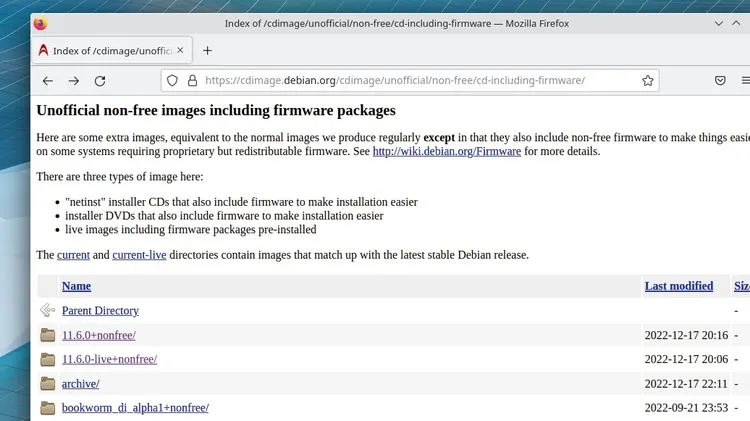Click the Debian favicon on the tab

44,50
